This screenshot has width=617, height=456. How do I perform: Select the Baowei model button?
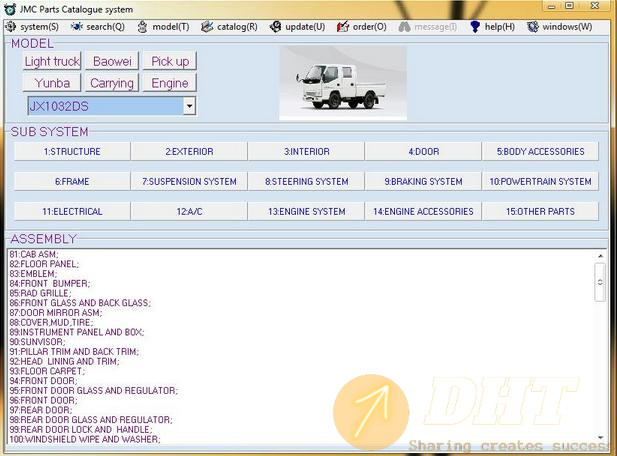(112, 61)
